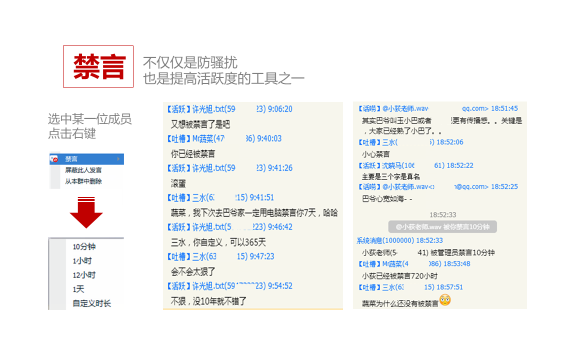Image resolution: width=570 pixels, height=360 pixels.
Task: Open sender 许光旭.txt at 9:54:52
Action: 230,286
